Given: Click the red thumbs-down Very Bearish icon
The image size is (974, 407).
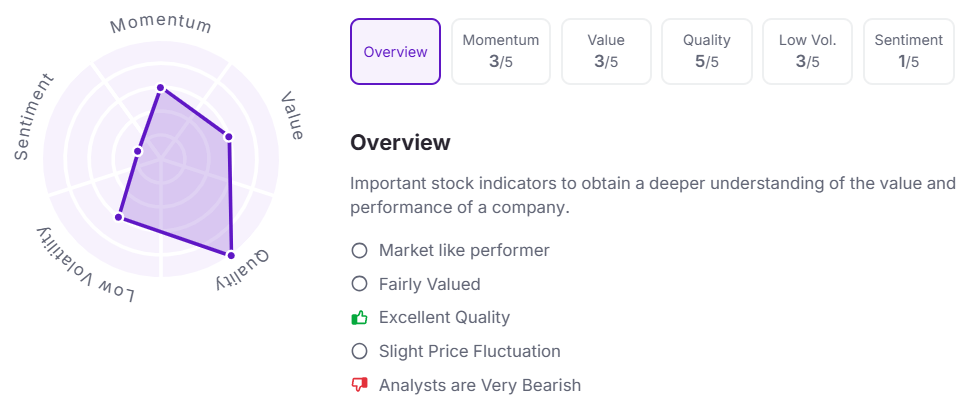Looking at the screenshot, I should [360, 385].
